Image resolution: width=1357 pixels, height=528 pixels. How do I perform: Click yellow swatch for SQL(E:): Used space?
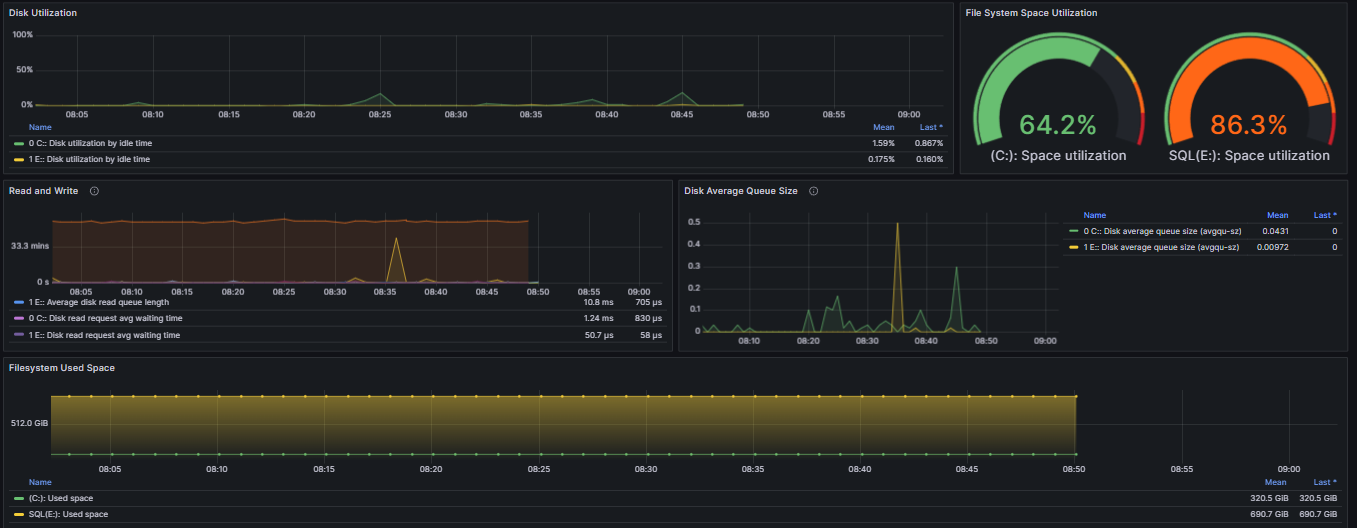tap(19, 514)
